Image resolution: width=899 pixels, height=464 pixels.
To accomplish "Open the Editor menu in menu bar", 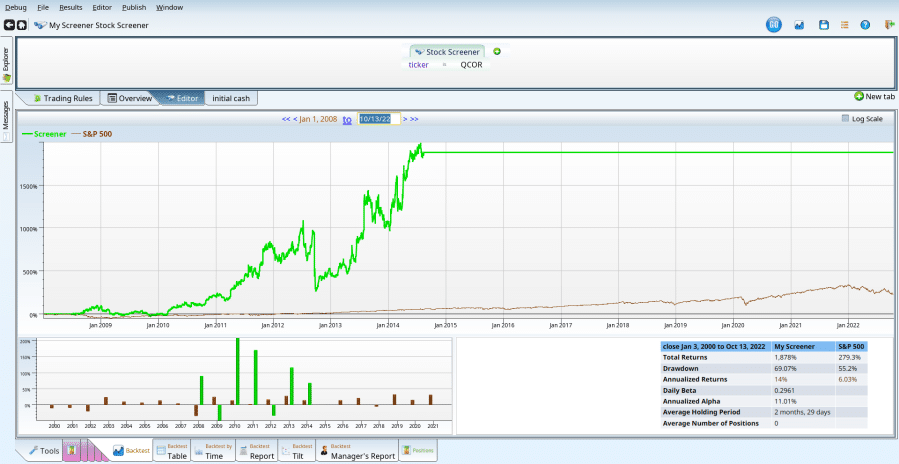I will 102,7.
